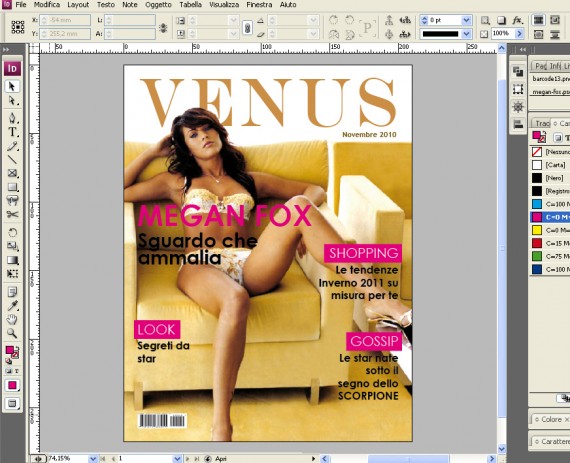Select the Free Transform tool

(12, 273)
